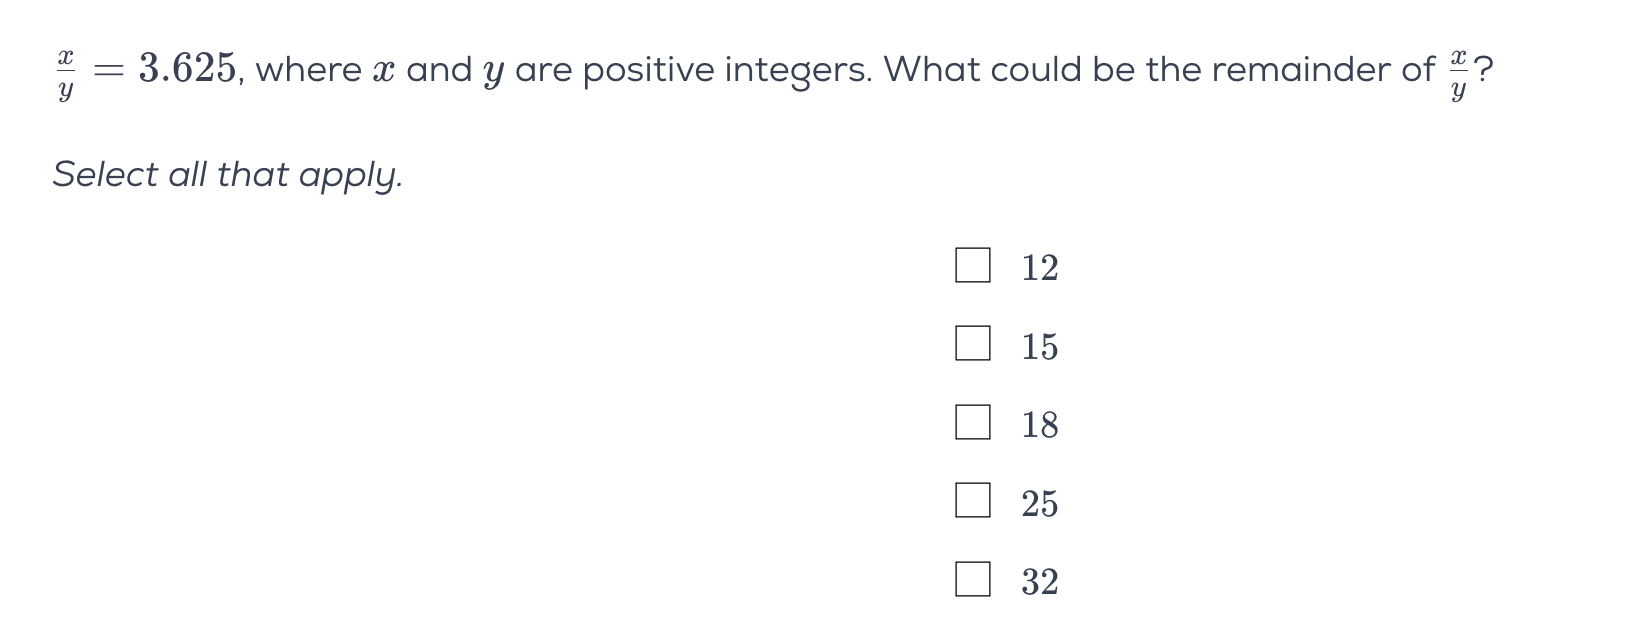This screenshot has height=628, width=1640.
Task: Click the equals sign in the equation
Action: [x=108, y=70]
